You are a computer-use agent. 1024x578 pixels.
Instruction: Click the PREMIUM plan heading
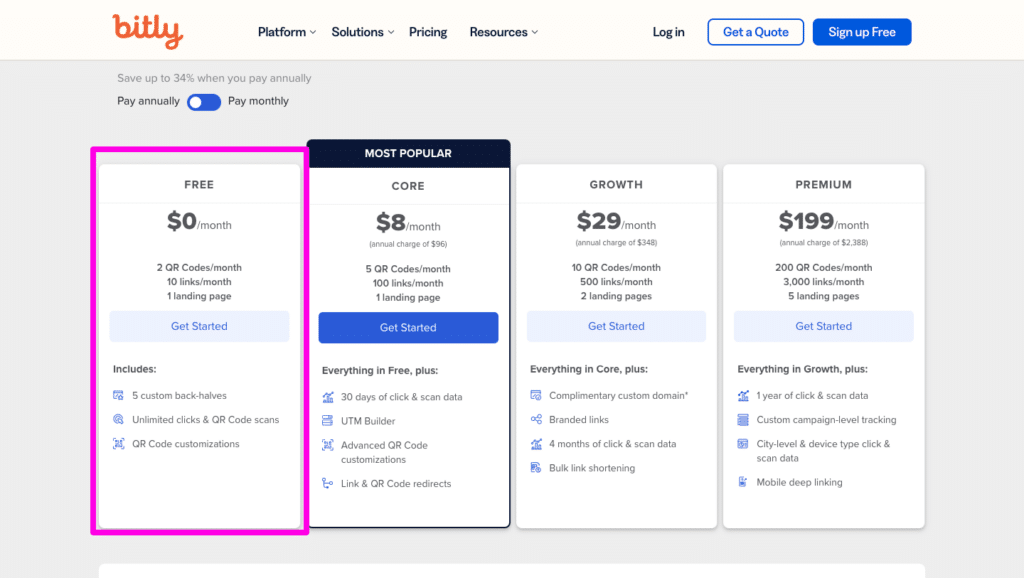pyautogui.click(x=824, y=185)
